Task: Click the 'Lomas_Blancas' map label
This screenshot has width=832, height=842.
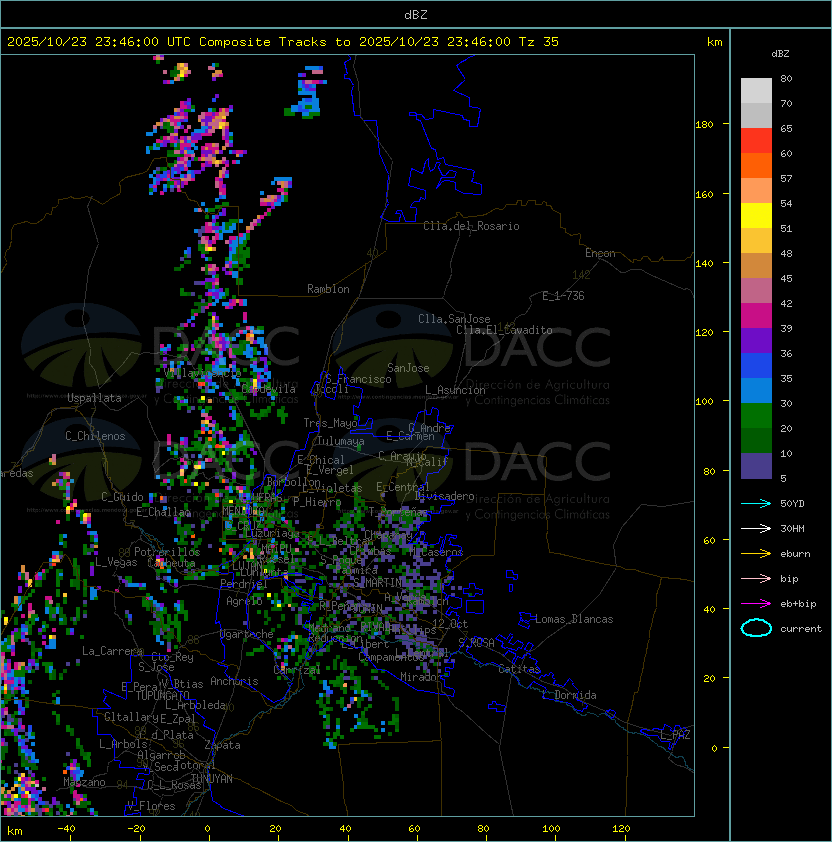Action: click(574, 619)
